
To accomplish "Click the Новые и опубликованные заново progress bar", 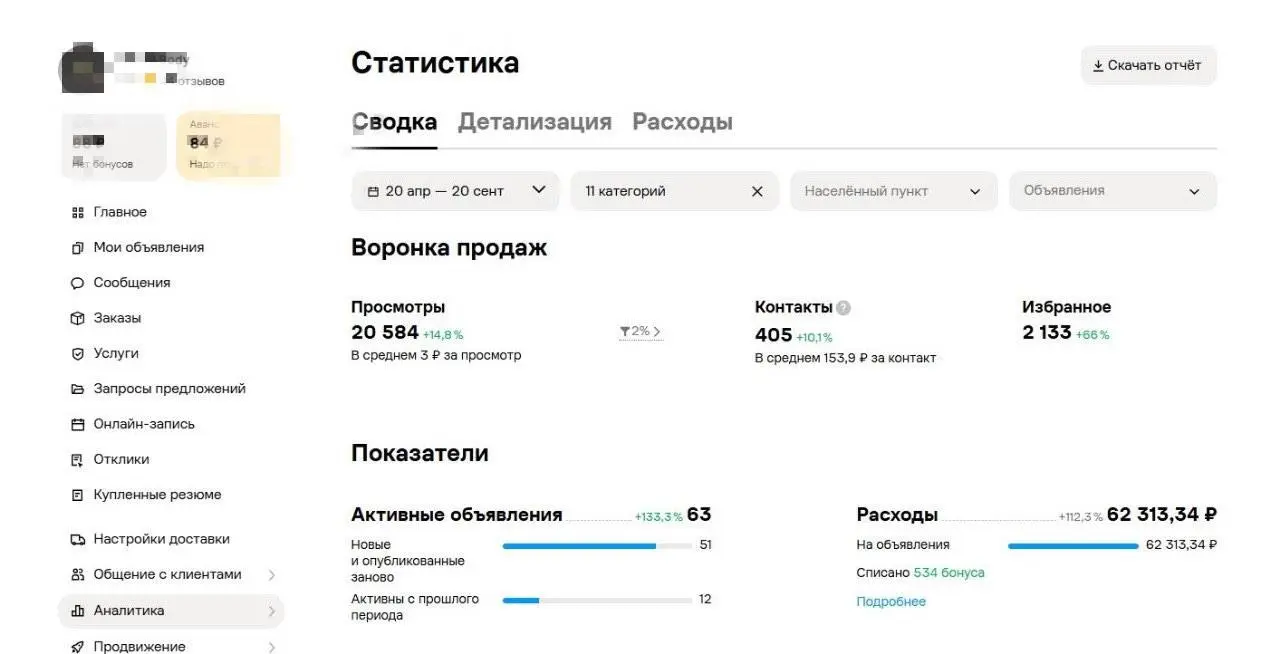I will pos(597,546).
